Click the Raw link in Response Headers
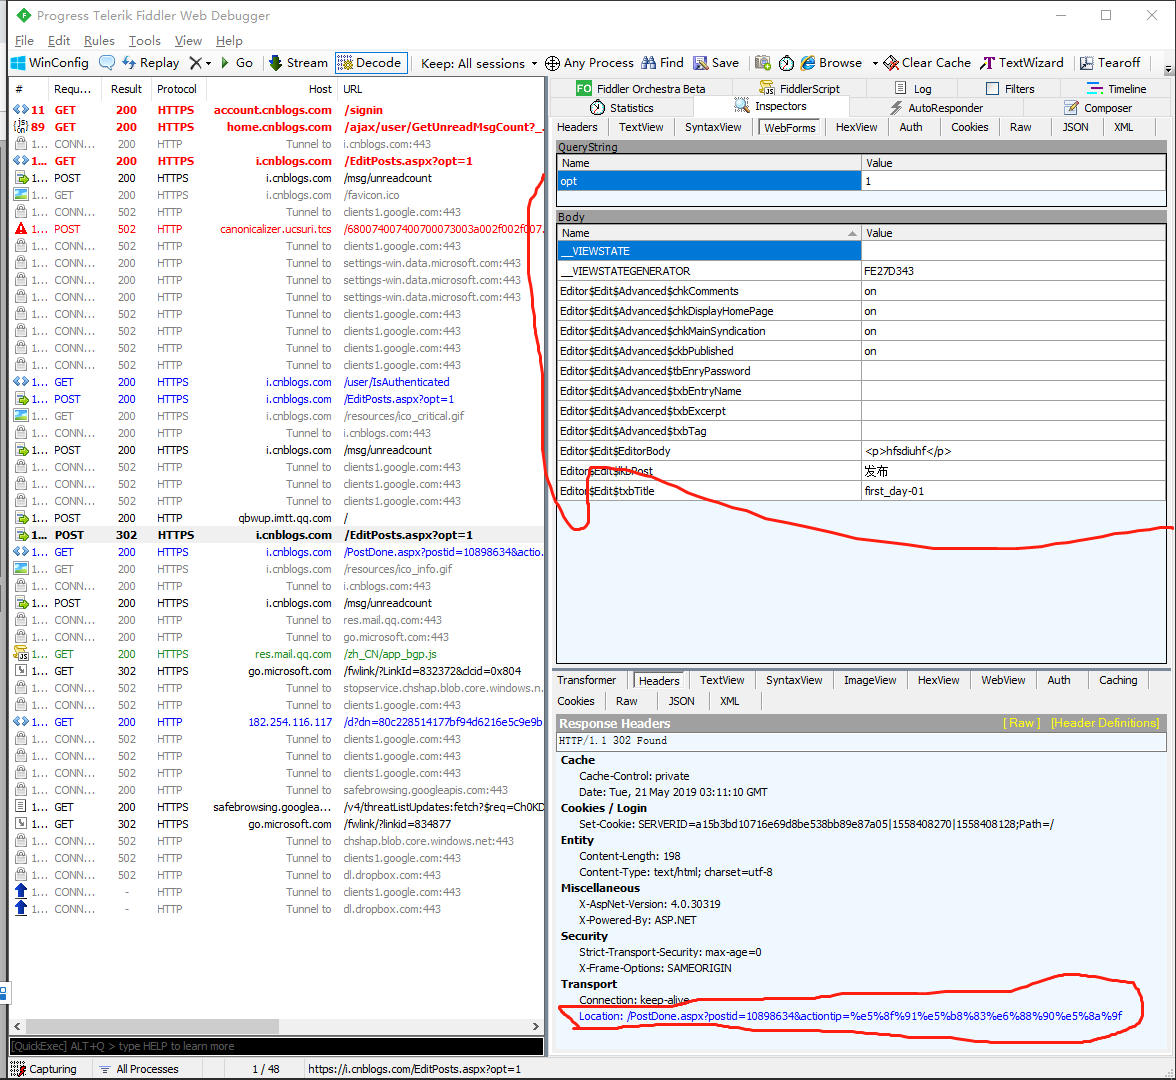The width and height of the screenshot is (1176, 1080). (x=1021, y=723)
